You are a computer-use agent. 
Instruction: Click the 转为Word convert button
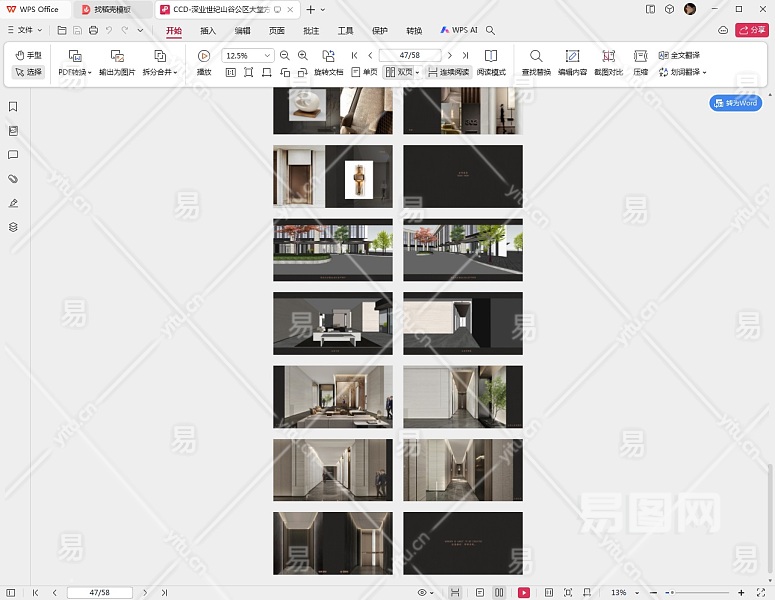(736, 103)
